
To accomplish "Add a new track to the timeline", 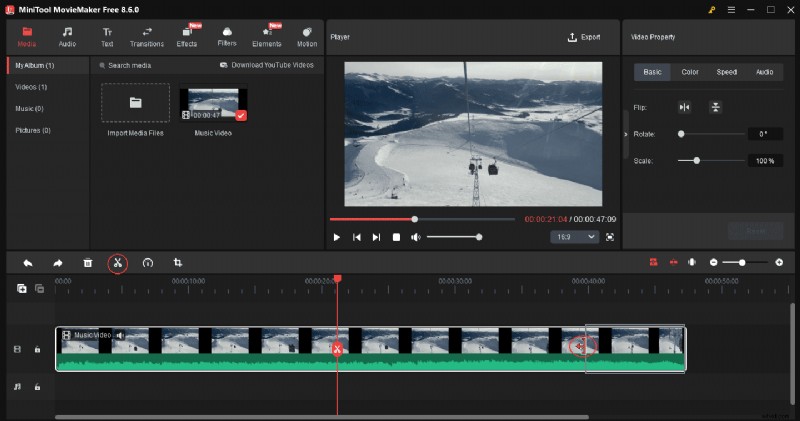I will 21,289.
